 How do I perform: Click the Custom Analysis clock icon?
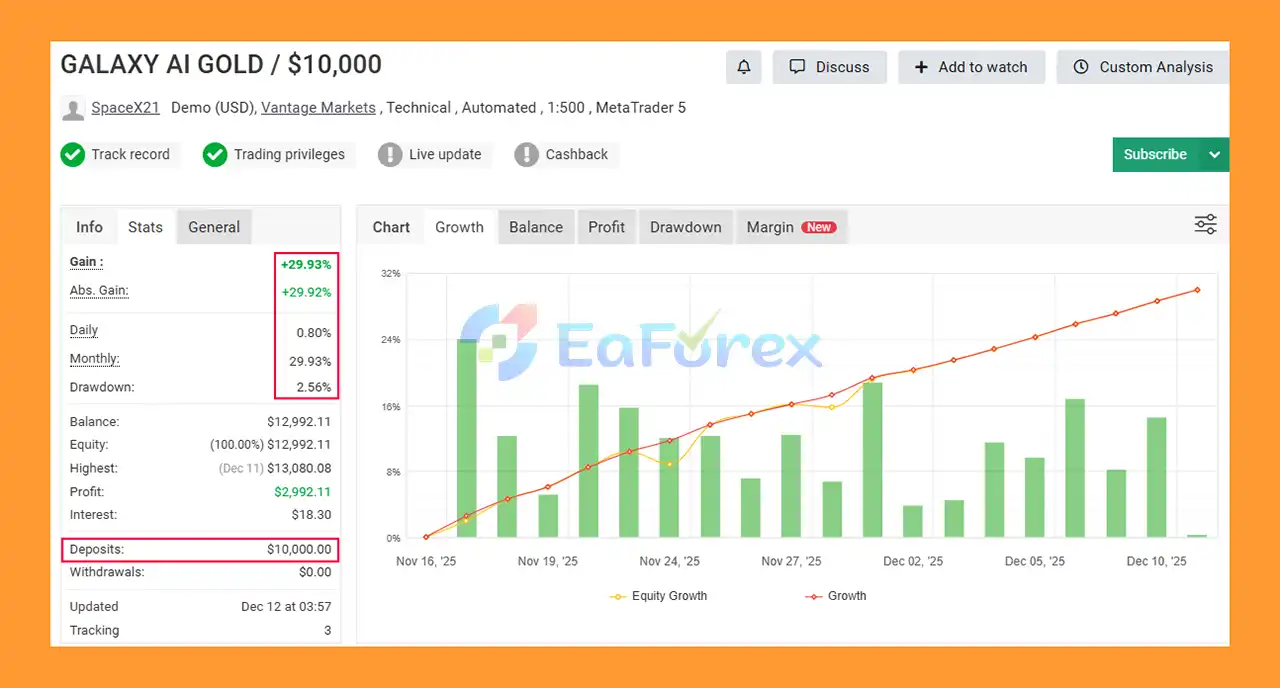pos(1081,67)
